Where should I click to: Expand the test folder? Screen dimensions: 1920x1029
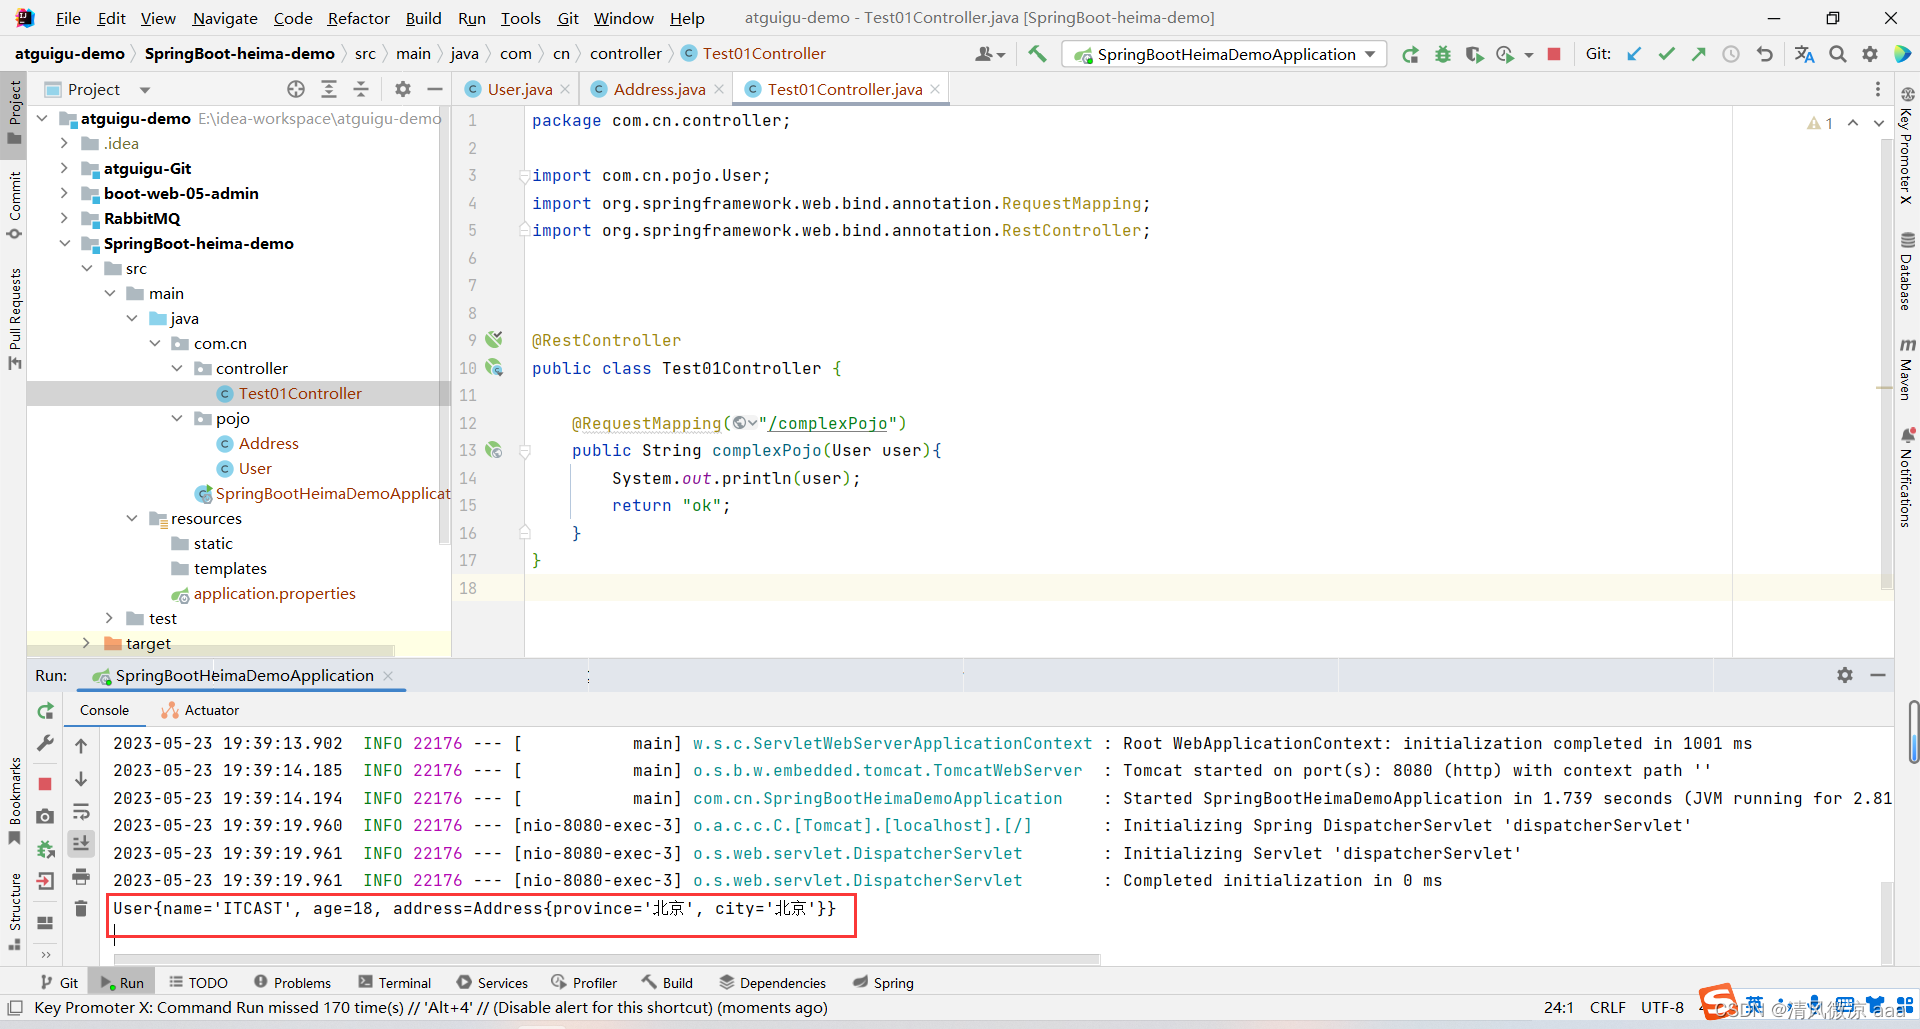click(x=110, y=618)
